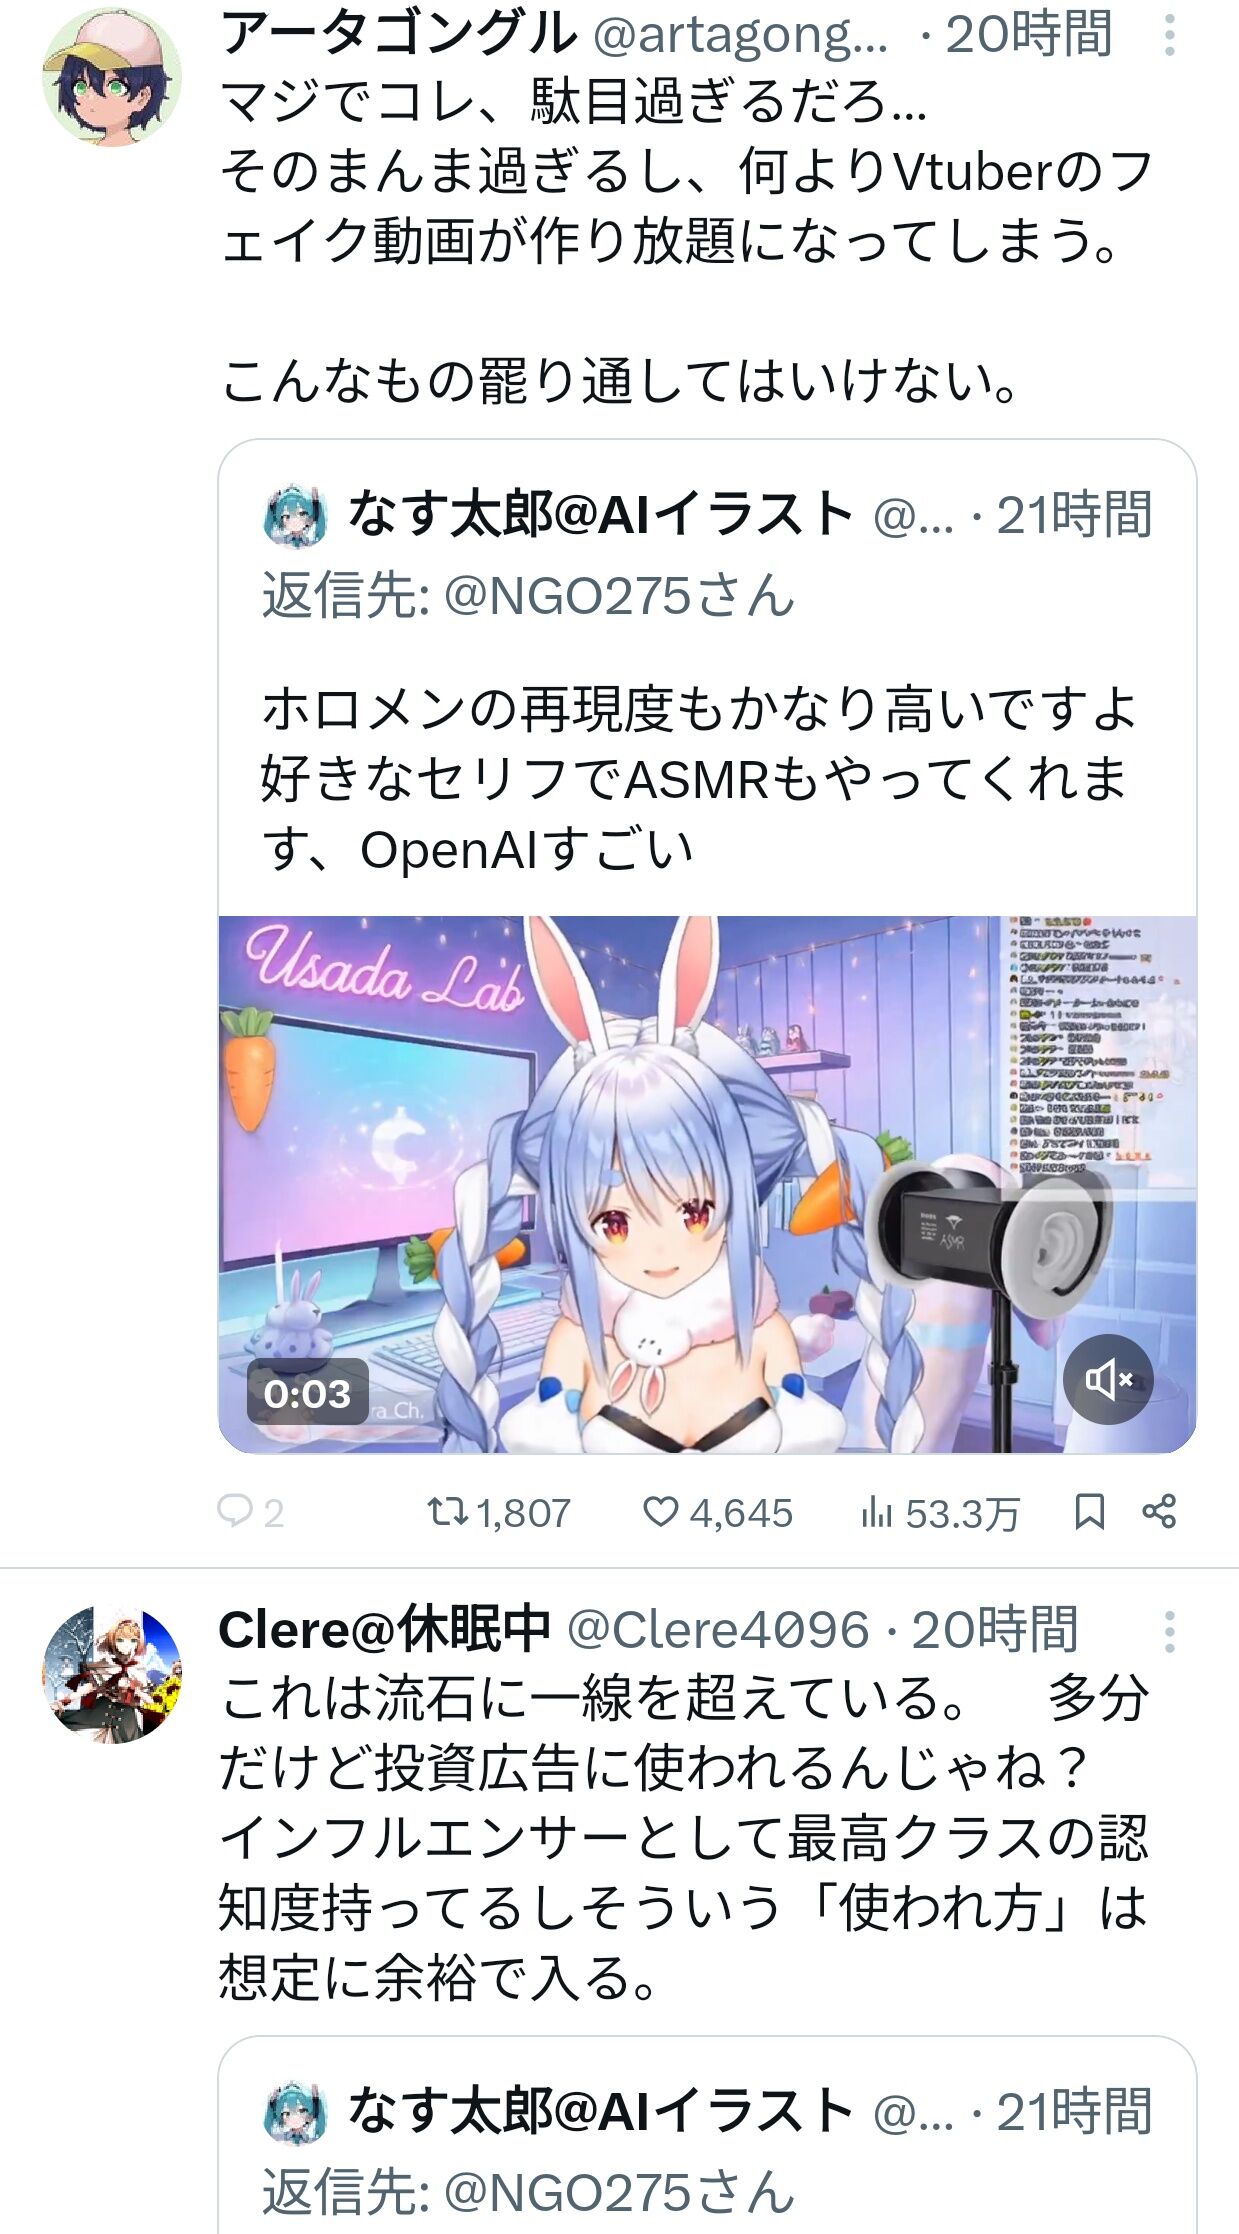Open the @Clere4096 handle
Image resolution: width=1239 pixels, height=2234 pixels.
(718, 1630)
